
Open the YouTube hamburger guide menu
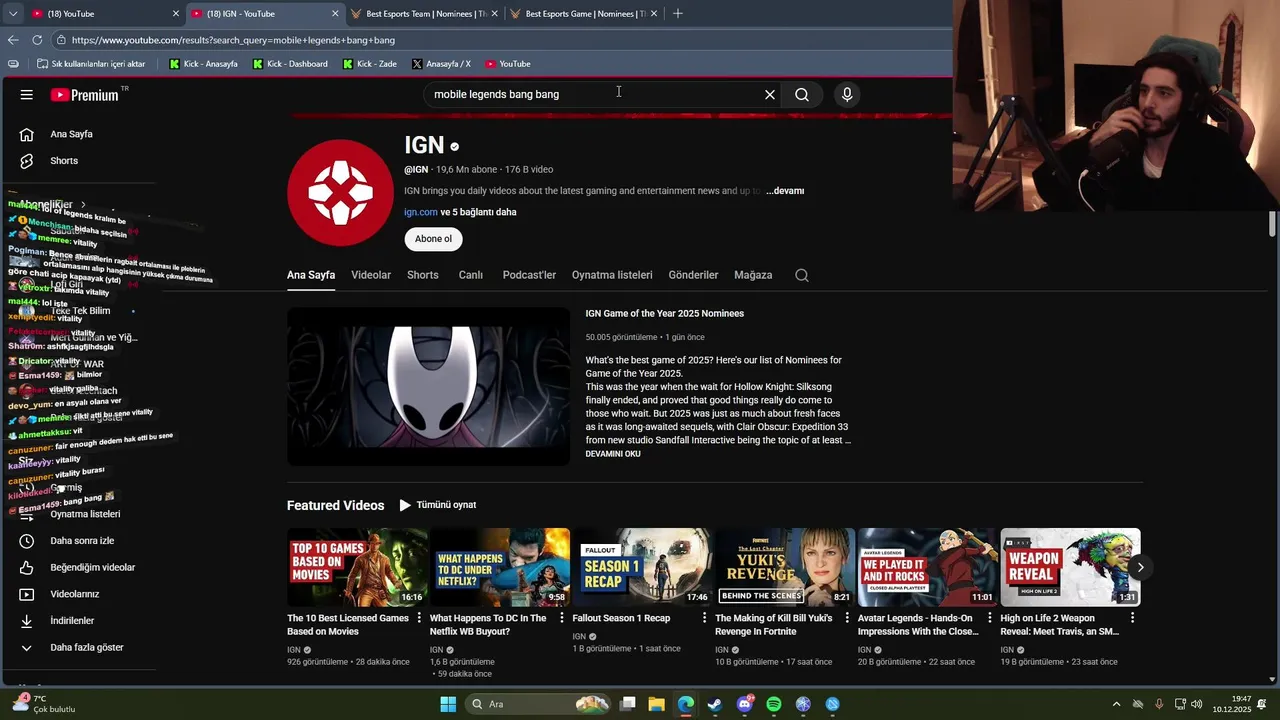click(x=27, y=95)
